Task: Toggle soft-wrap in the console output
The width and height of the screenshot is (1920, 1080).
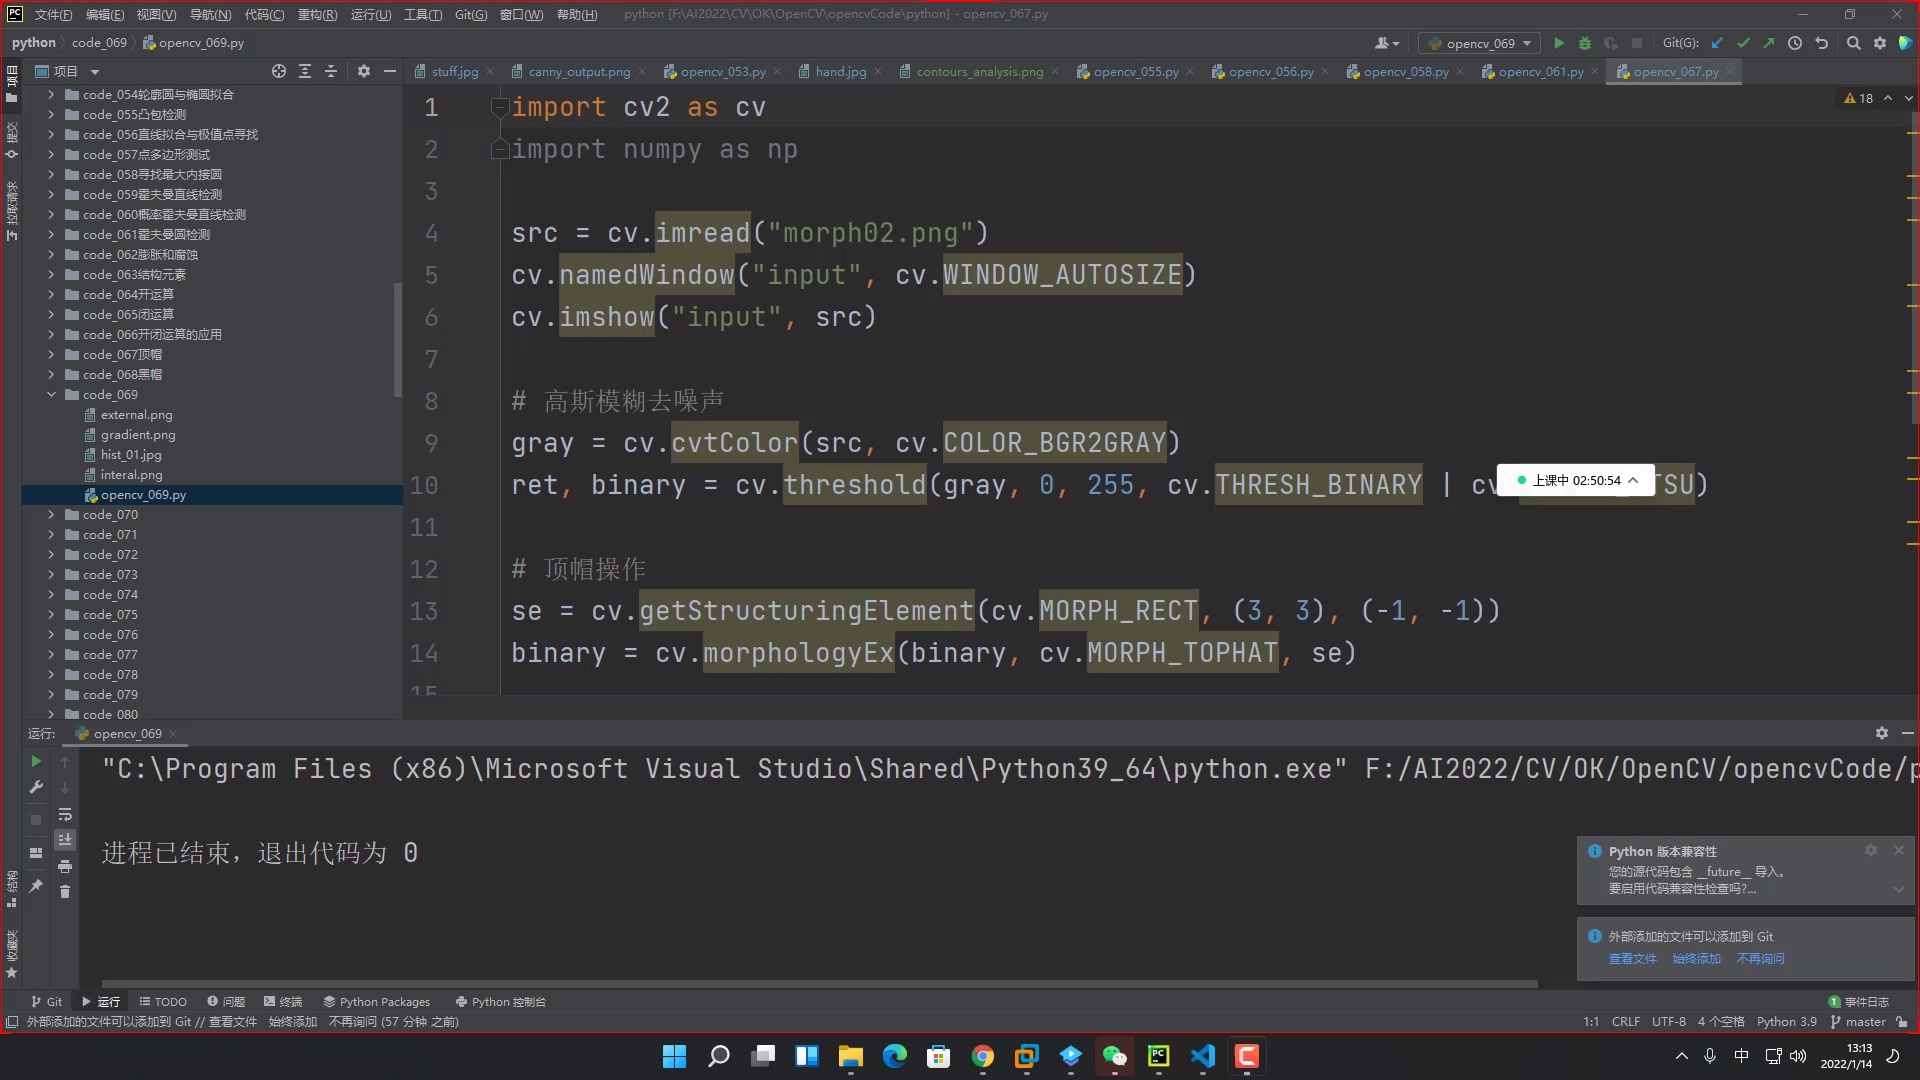Action: pyautogui.click(x=65, y=815)
